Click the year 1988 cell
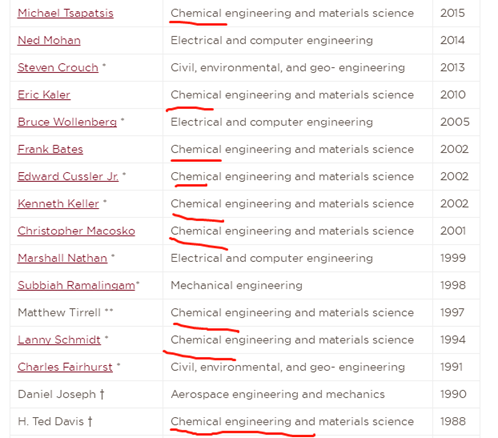Image resolution: width=498 pixels, height=438 pixels. [x=456, y=422]
